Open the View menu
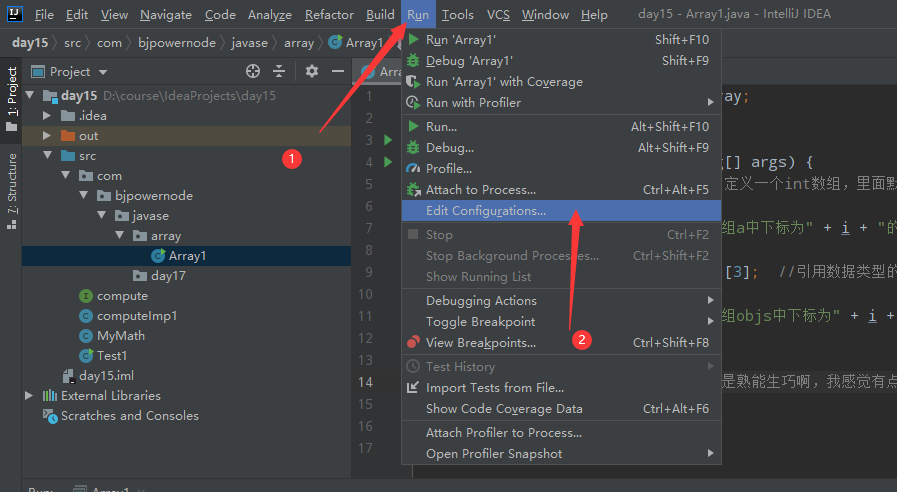Screen dimensions: 897x492 pyautogui.click(x=114, y=14)
